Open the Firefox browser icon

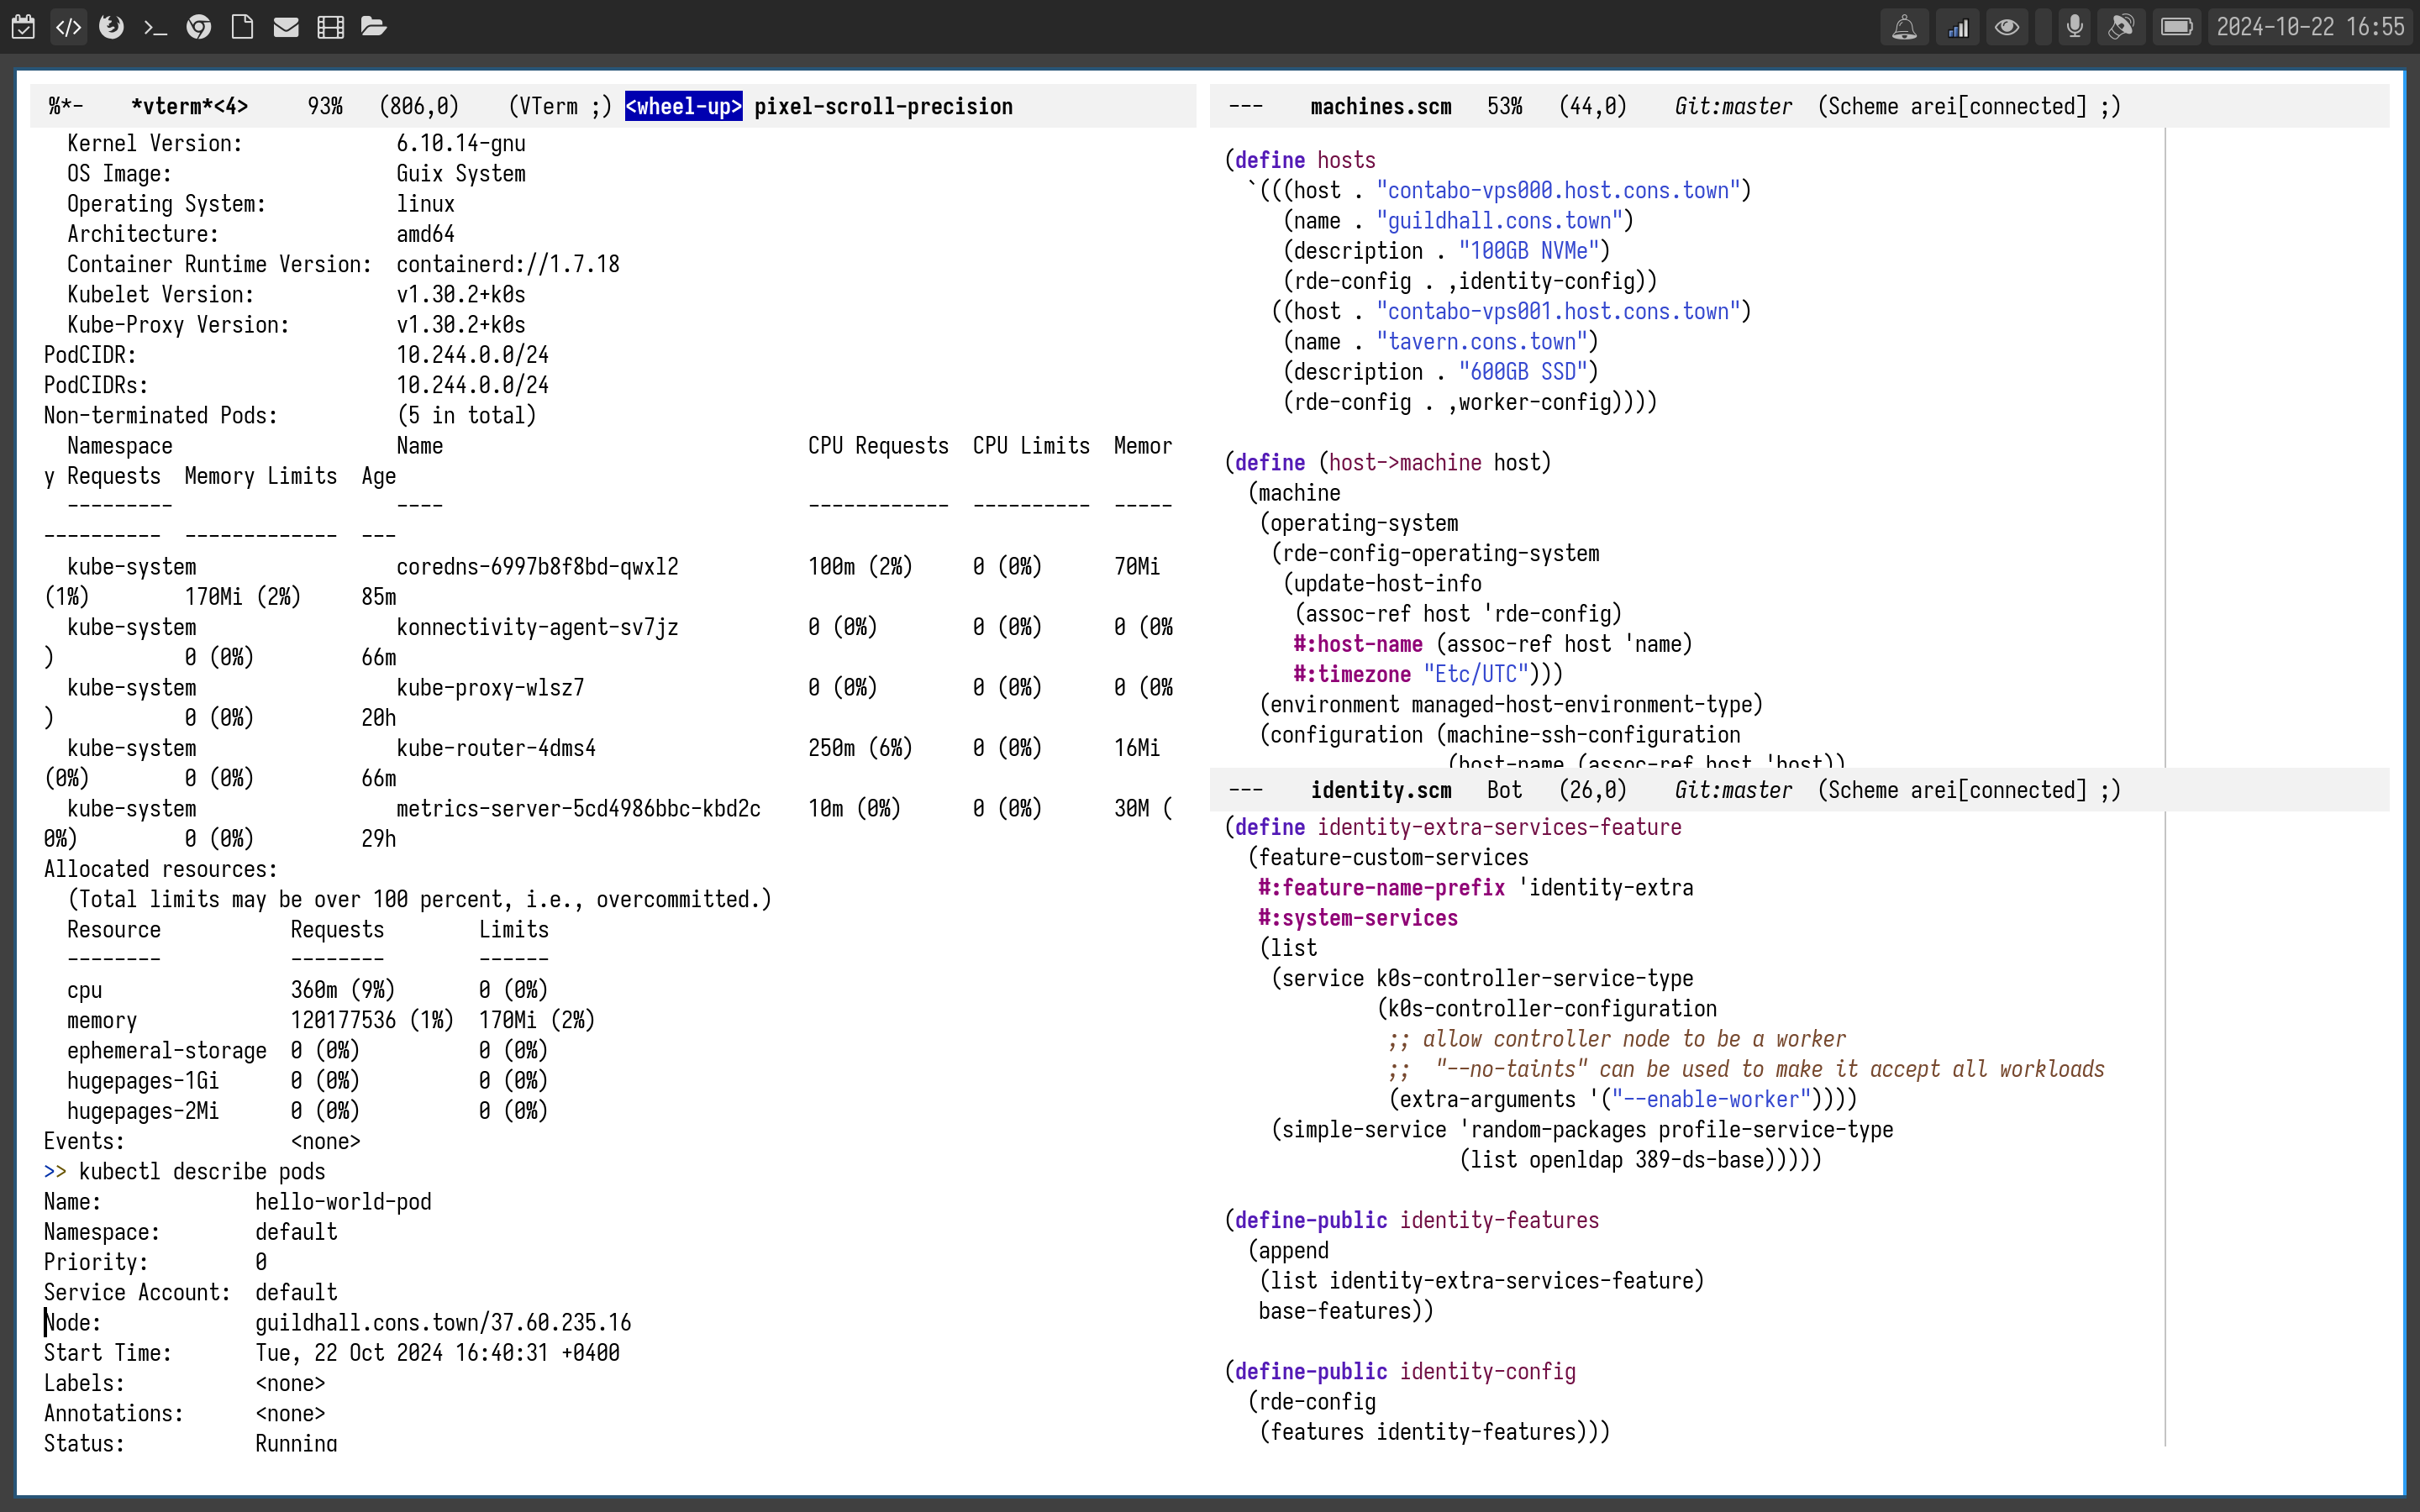(x=111, y=27)
